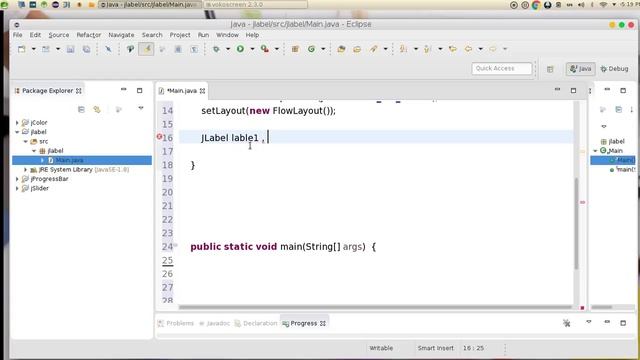Open the Problems tab
This screenshot has width=640, height=360.
(x=176, y=323)
